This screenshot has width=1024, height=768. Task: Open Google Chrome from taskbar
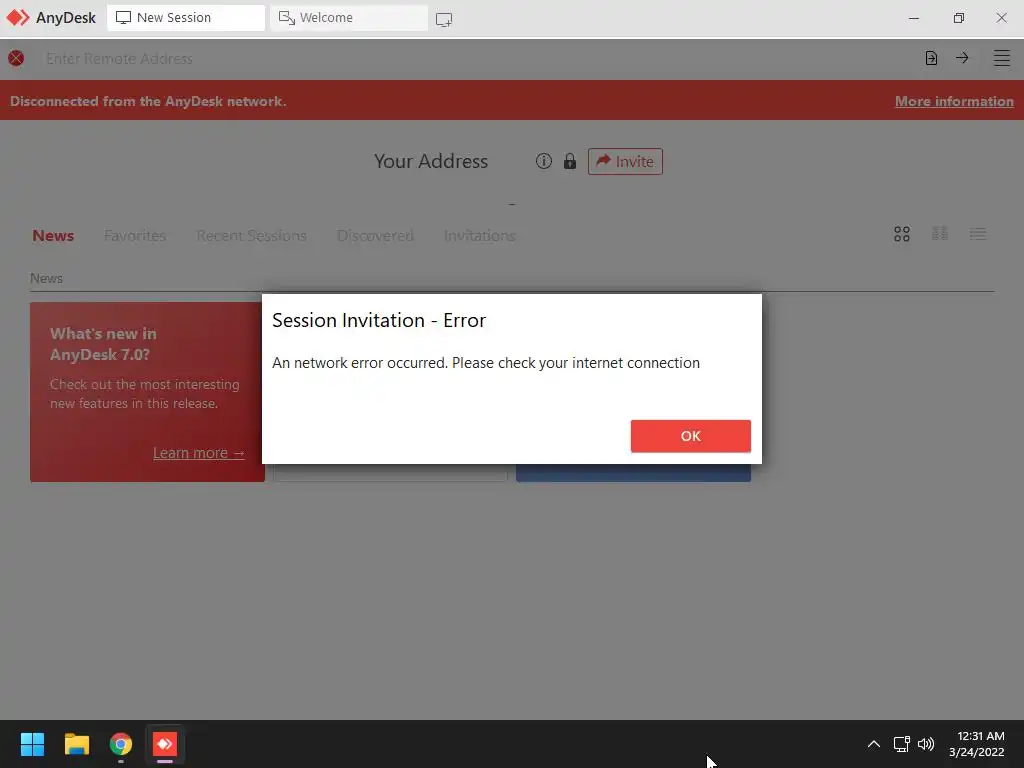[121, 744]
